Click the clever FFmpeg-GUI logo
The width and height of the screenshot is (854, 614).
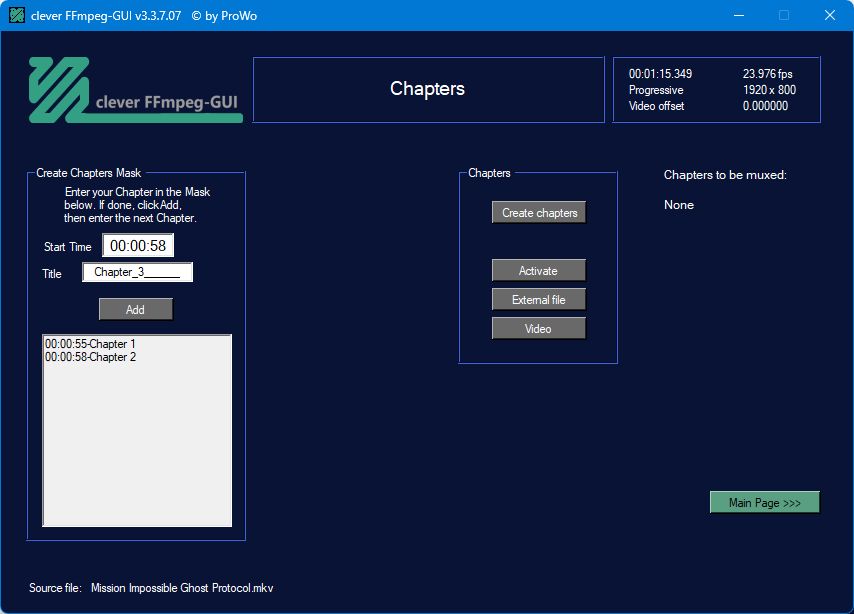click(135, 90)
